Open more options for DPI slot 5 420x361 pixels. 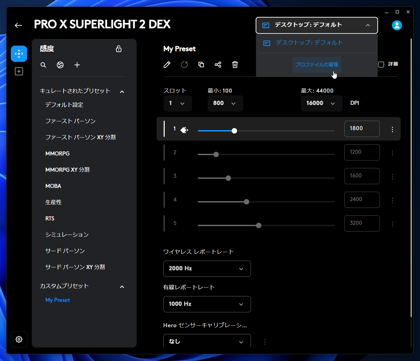pyautogui.click(x=392, y=224)
